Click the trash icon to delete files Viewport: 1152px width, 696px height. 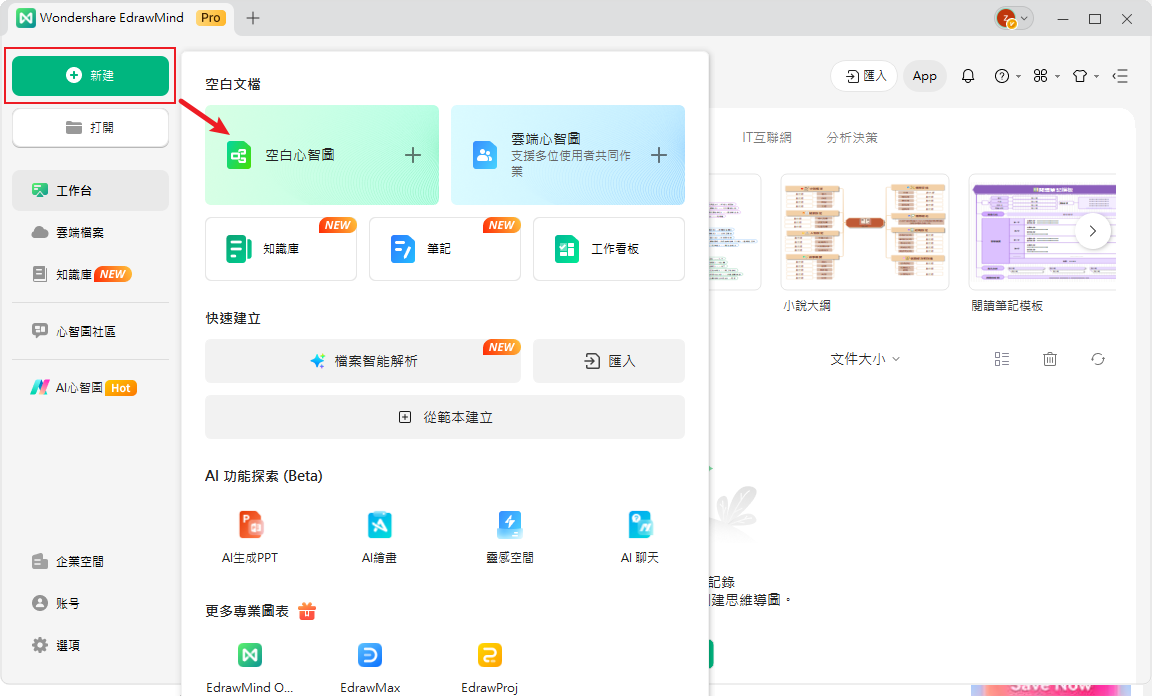(x=1049, y=358)
